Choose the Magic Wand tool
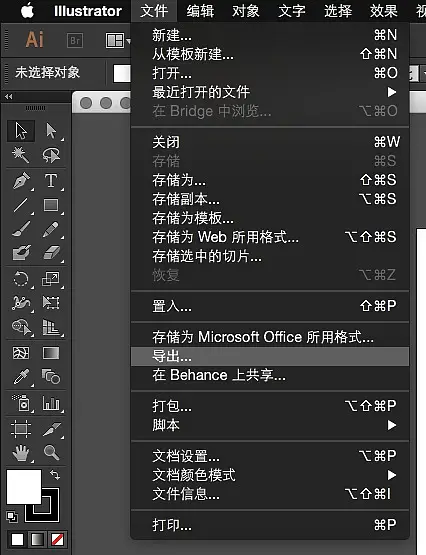Image resolution: width=426 pixels, height=555 pixels. point(21,155)
